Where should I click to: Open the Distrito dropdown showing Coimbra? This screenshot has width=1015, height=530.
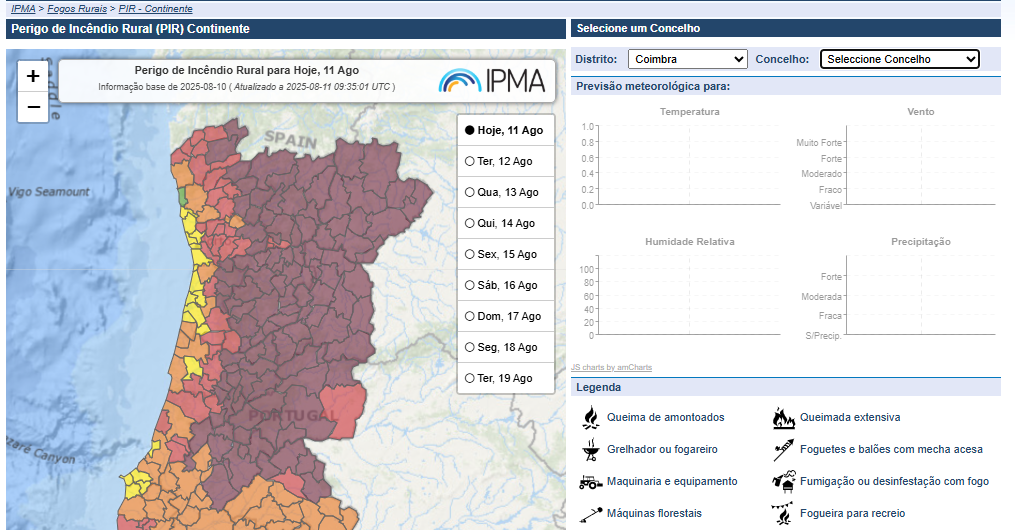click(688, 59)
